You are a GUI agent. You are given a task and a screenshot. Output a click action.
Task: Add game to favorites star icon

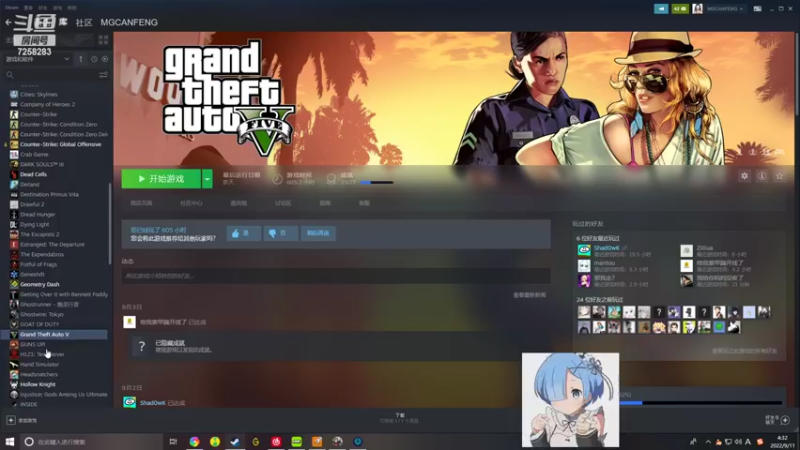coord(780,176)
